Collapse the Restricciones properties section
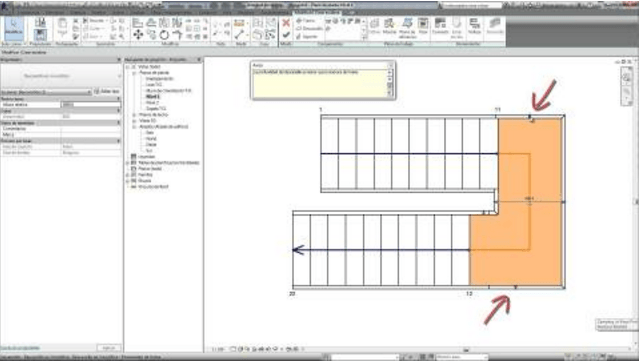Viewport: 640px width, 362px height. (x=119, y=99)
